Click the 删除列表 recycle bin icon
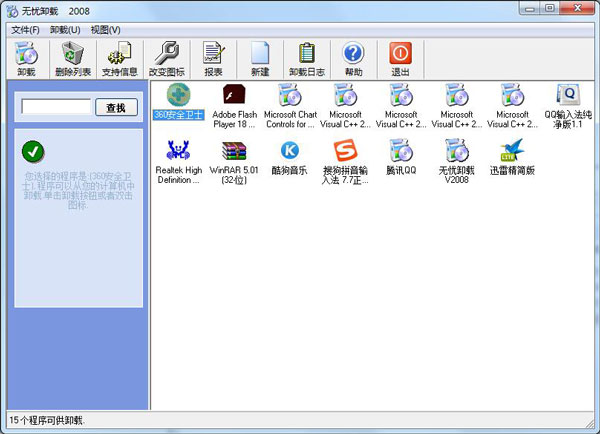The image size is (600, 434). pyautogui.click(x=73, y=59)
